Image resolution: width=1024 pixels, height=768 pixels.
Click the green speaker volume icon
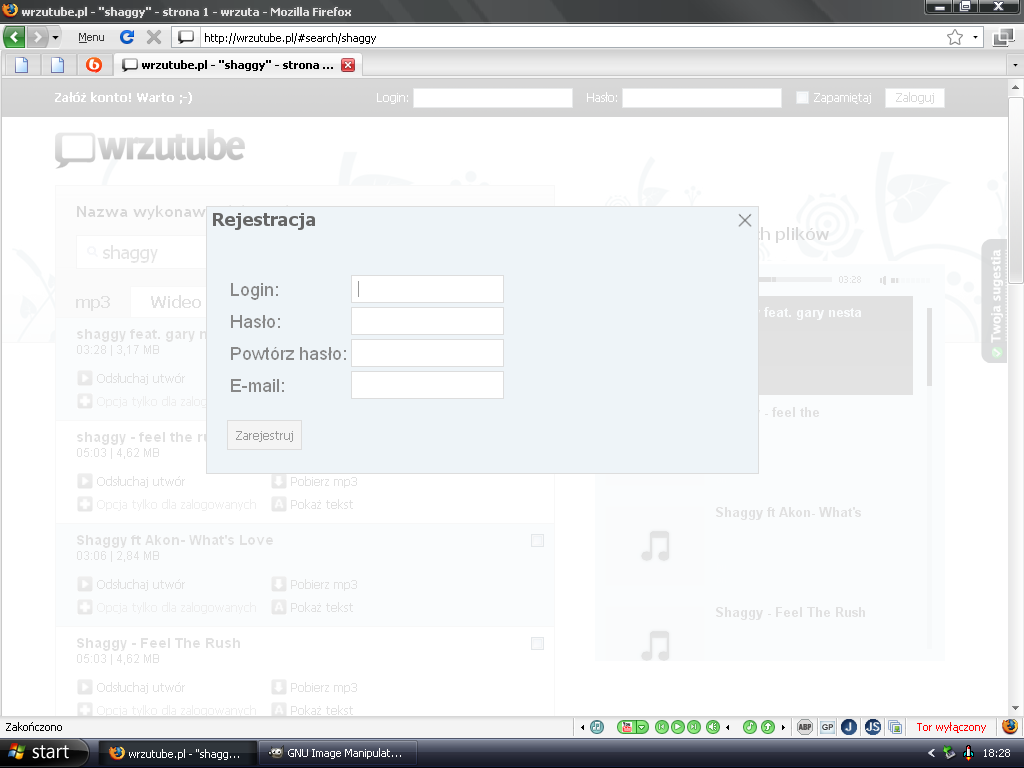click(713, 727)
